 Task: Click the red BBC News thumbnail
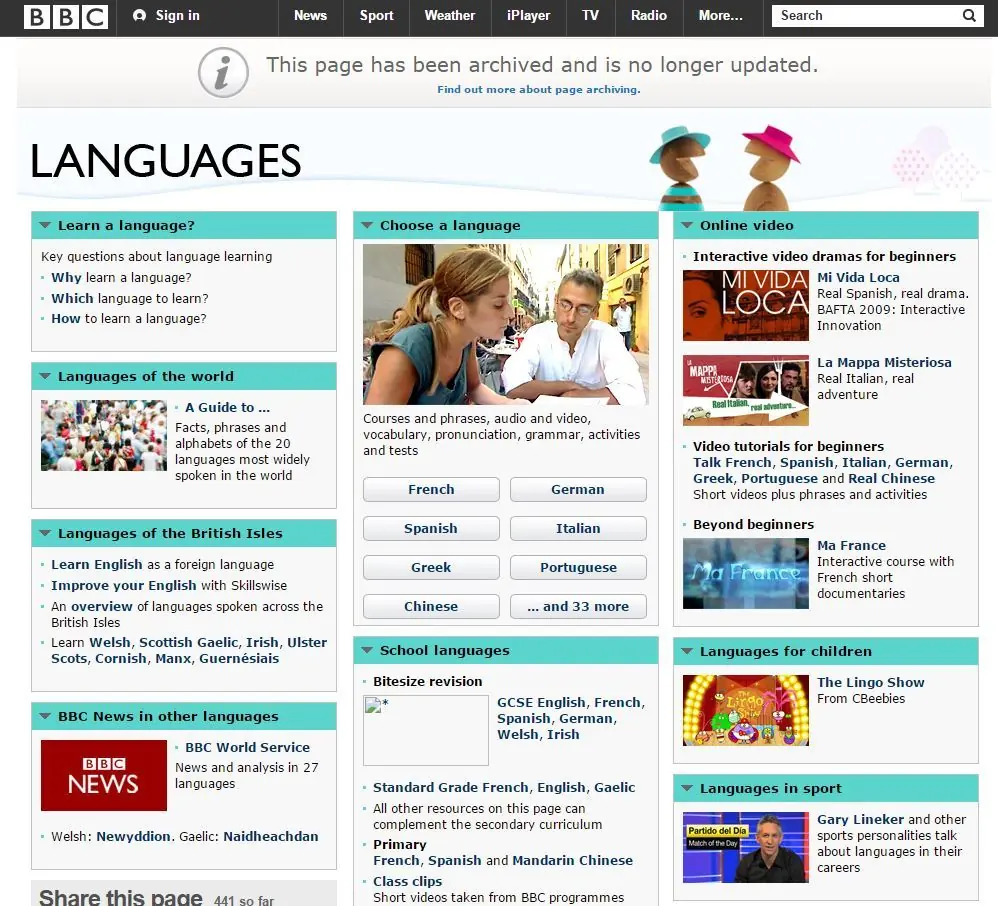point(104,775)
